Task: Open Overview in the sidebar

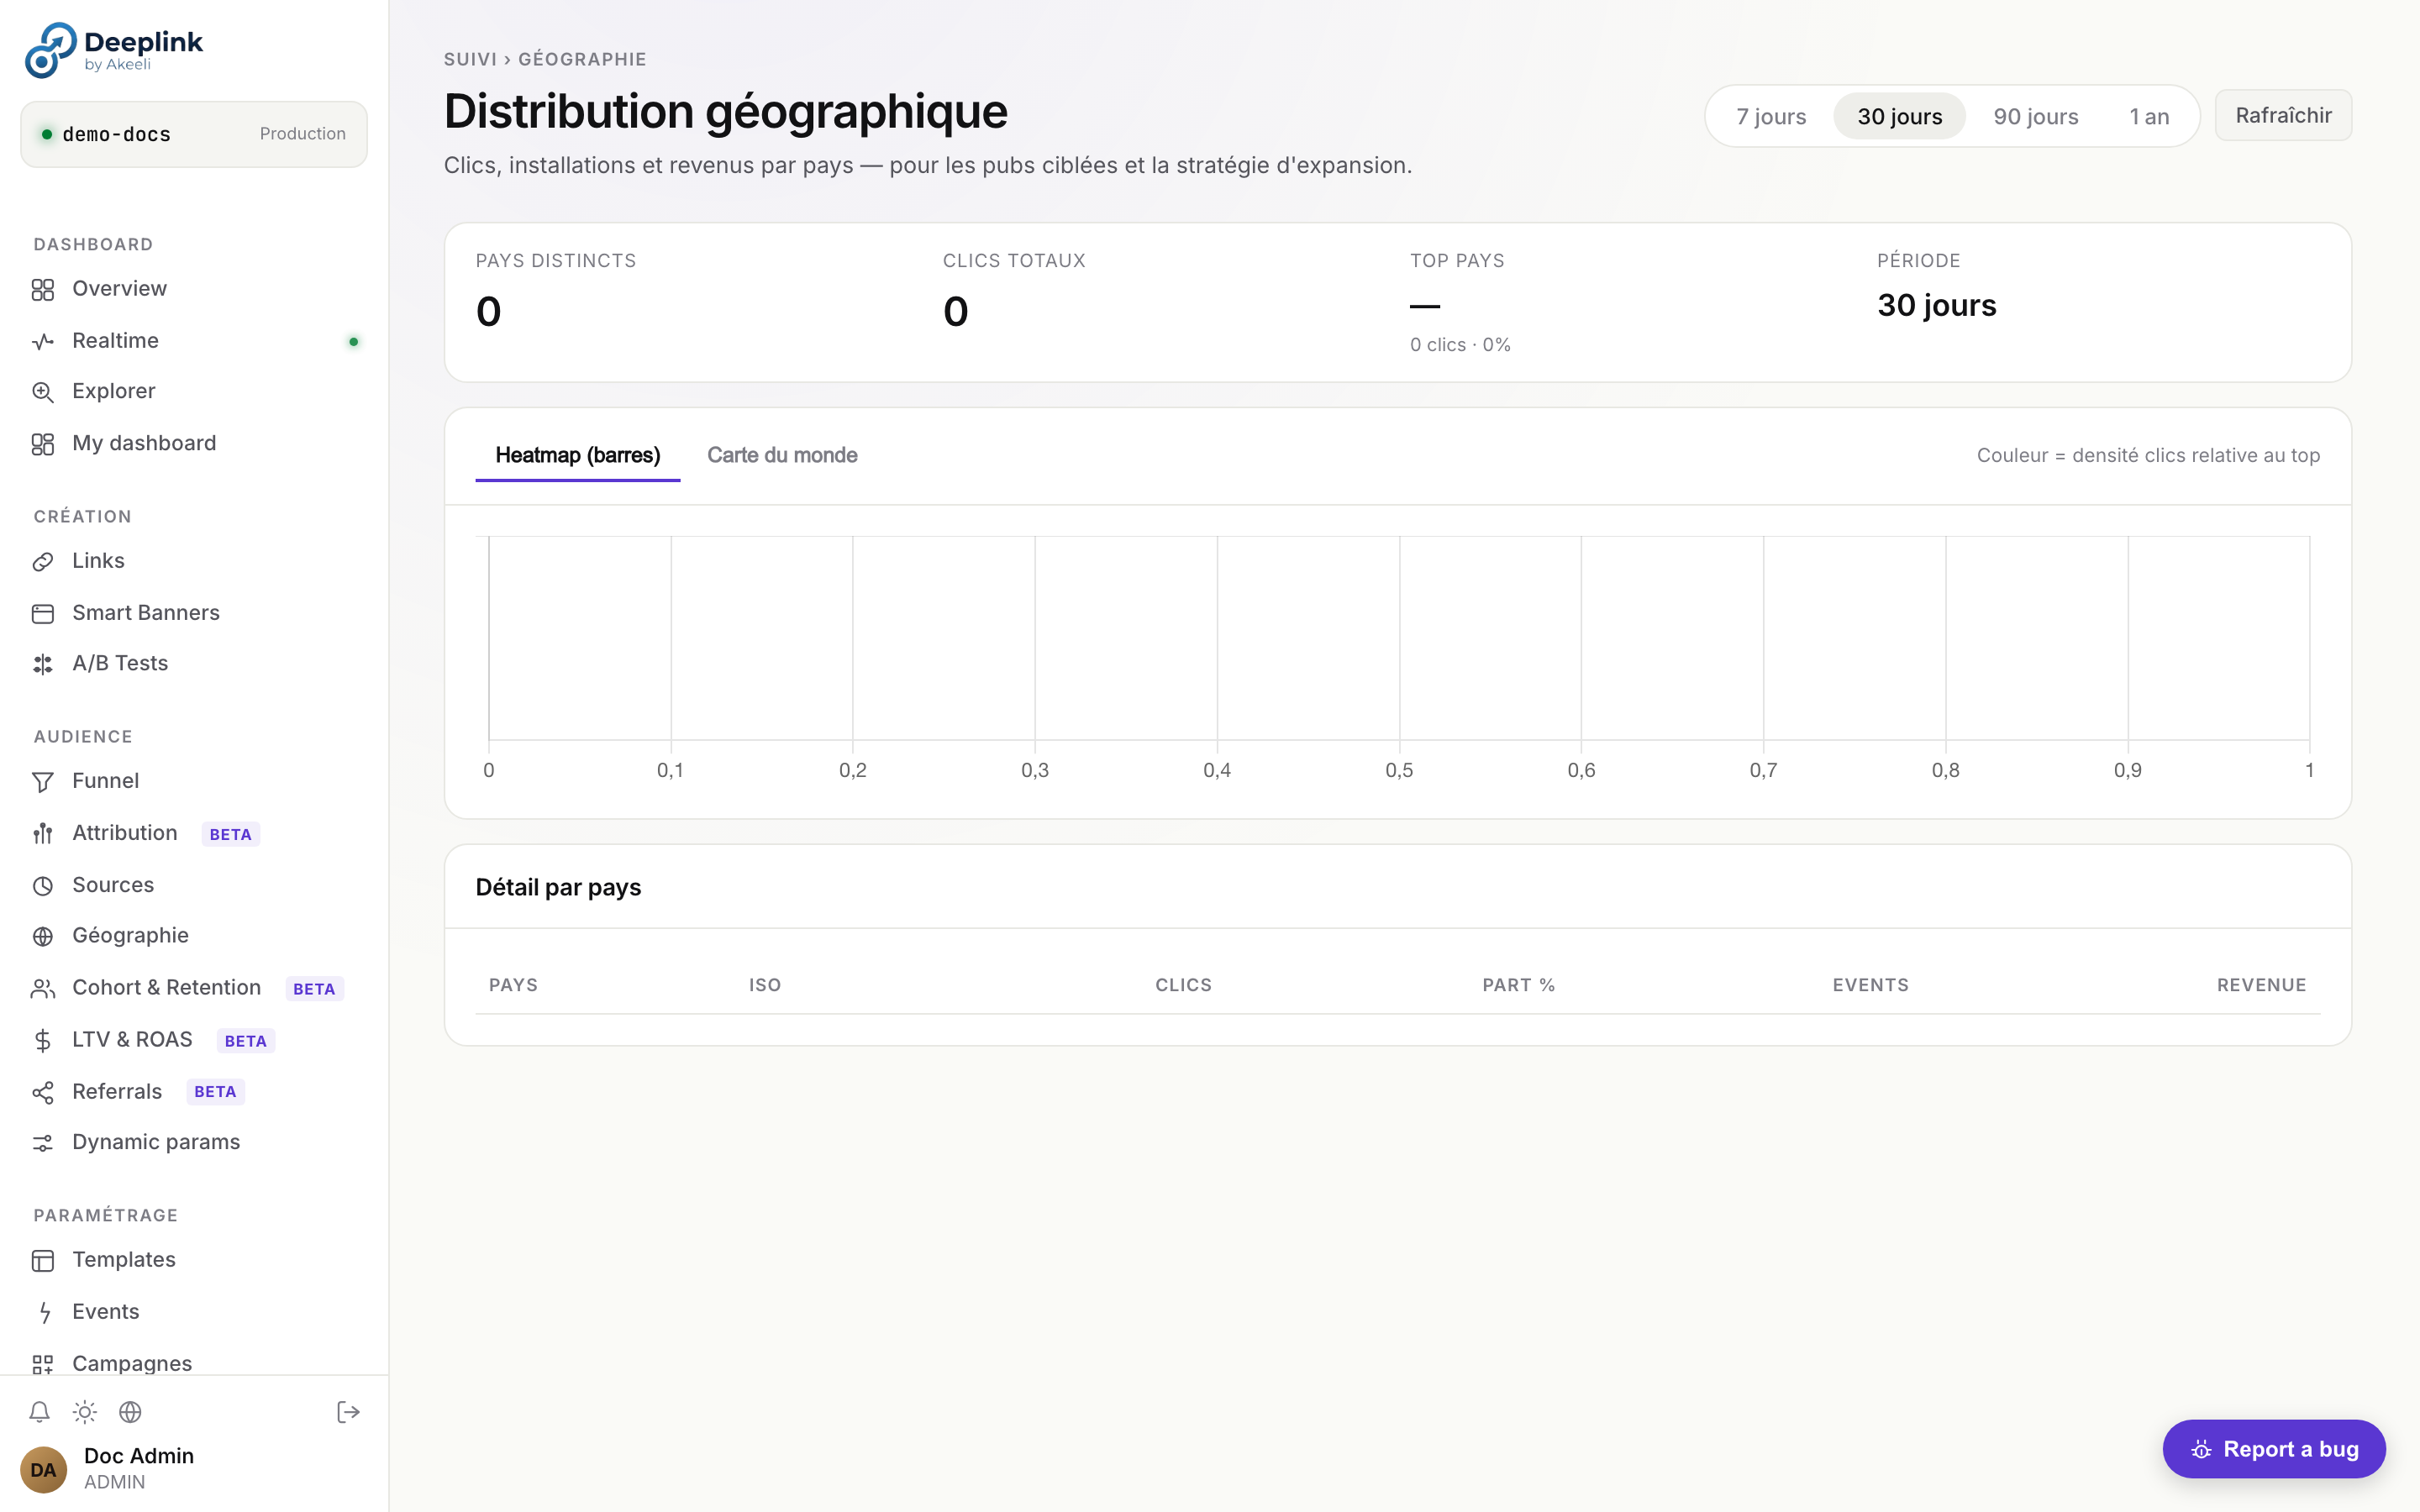Action: coord(194,289)
